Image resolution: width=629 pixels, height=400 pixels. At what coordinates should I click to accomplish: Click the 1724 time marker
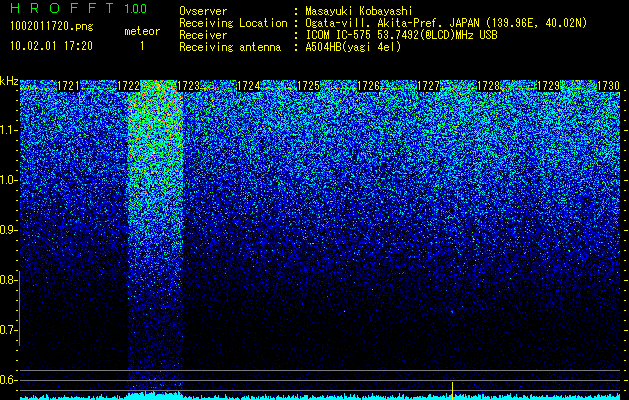point(248,86)
